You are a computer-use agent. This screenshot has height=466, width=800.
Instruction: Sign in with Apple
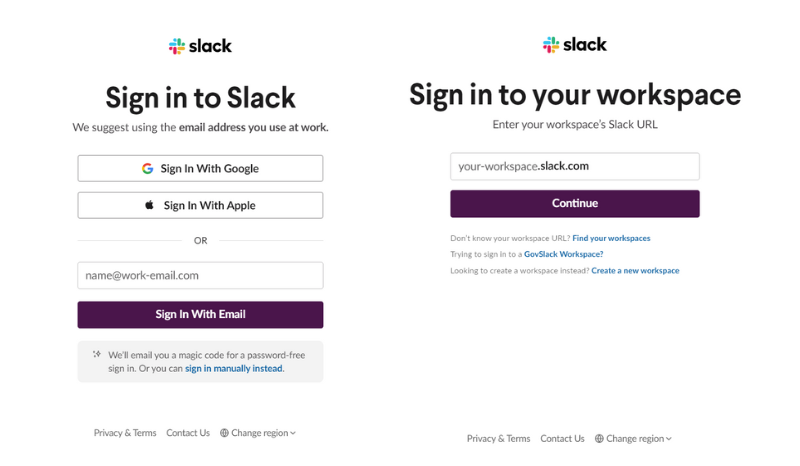[x=200, y=205]
